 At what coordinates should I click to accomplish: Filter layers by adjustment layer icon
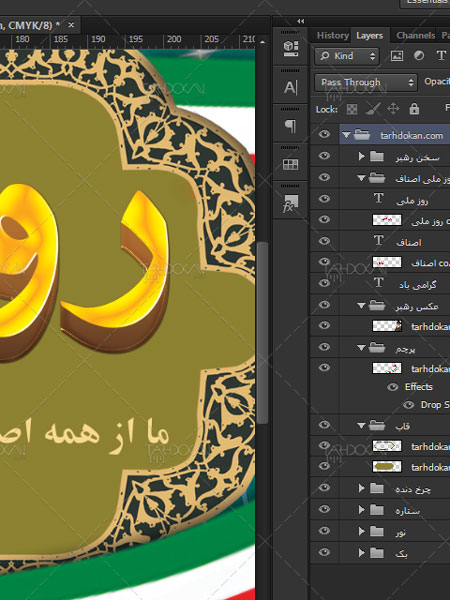click(419, 56)
